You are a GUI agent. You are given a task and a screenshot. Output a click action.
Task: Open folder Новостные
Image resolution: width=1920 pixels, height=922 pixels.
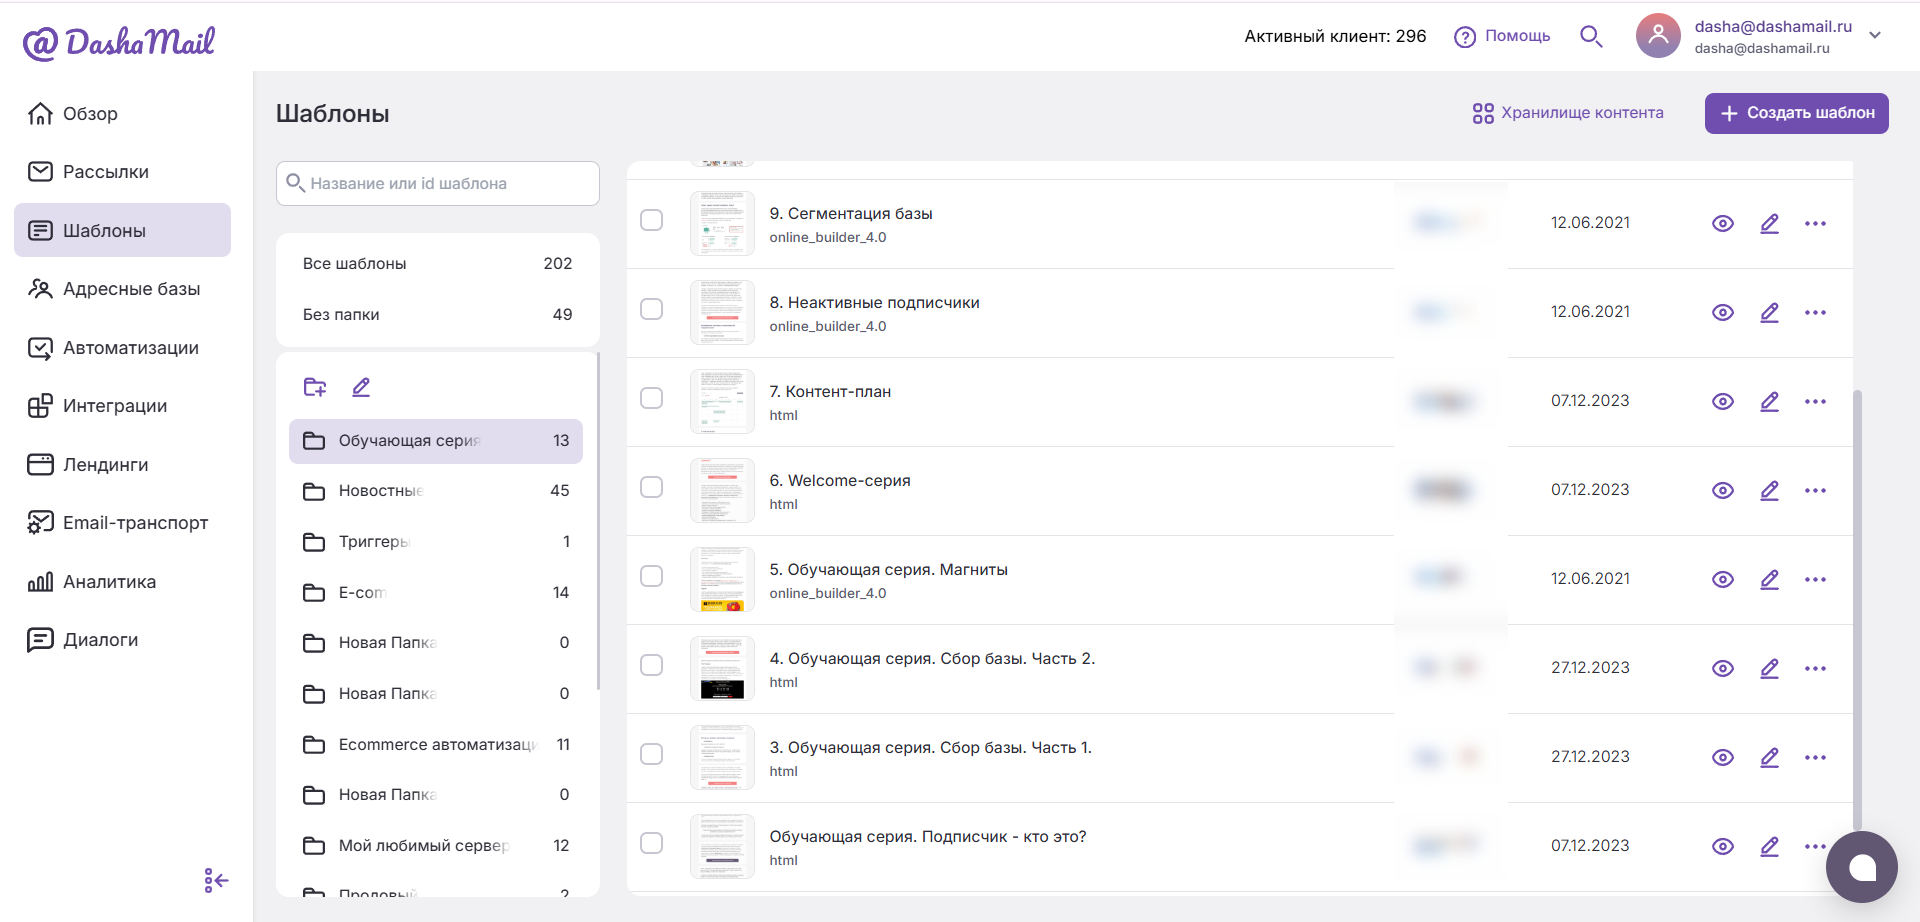[x=436, y=491]
